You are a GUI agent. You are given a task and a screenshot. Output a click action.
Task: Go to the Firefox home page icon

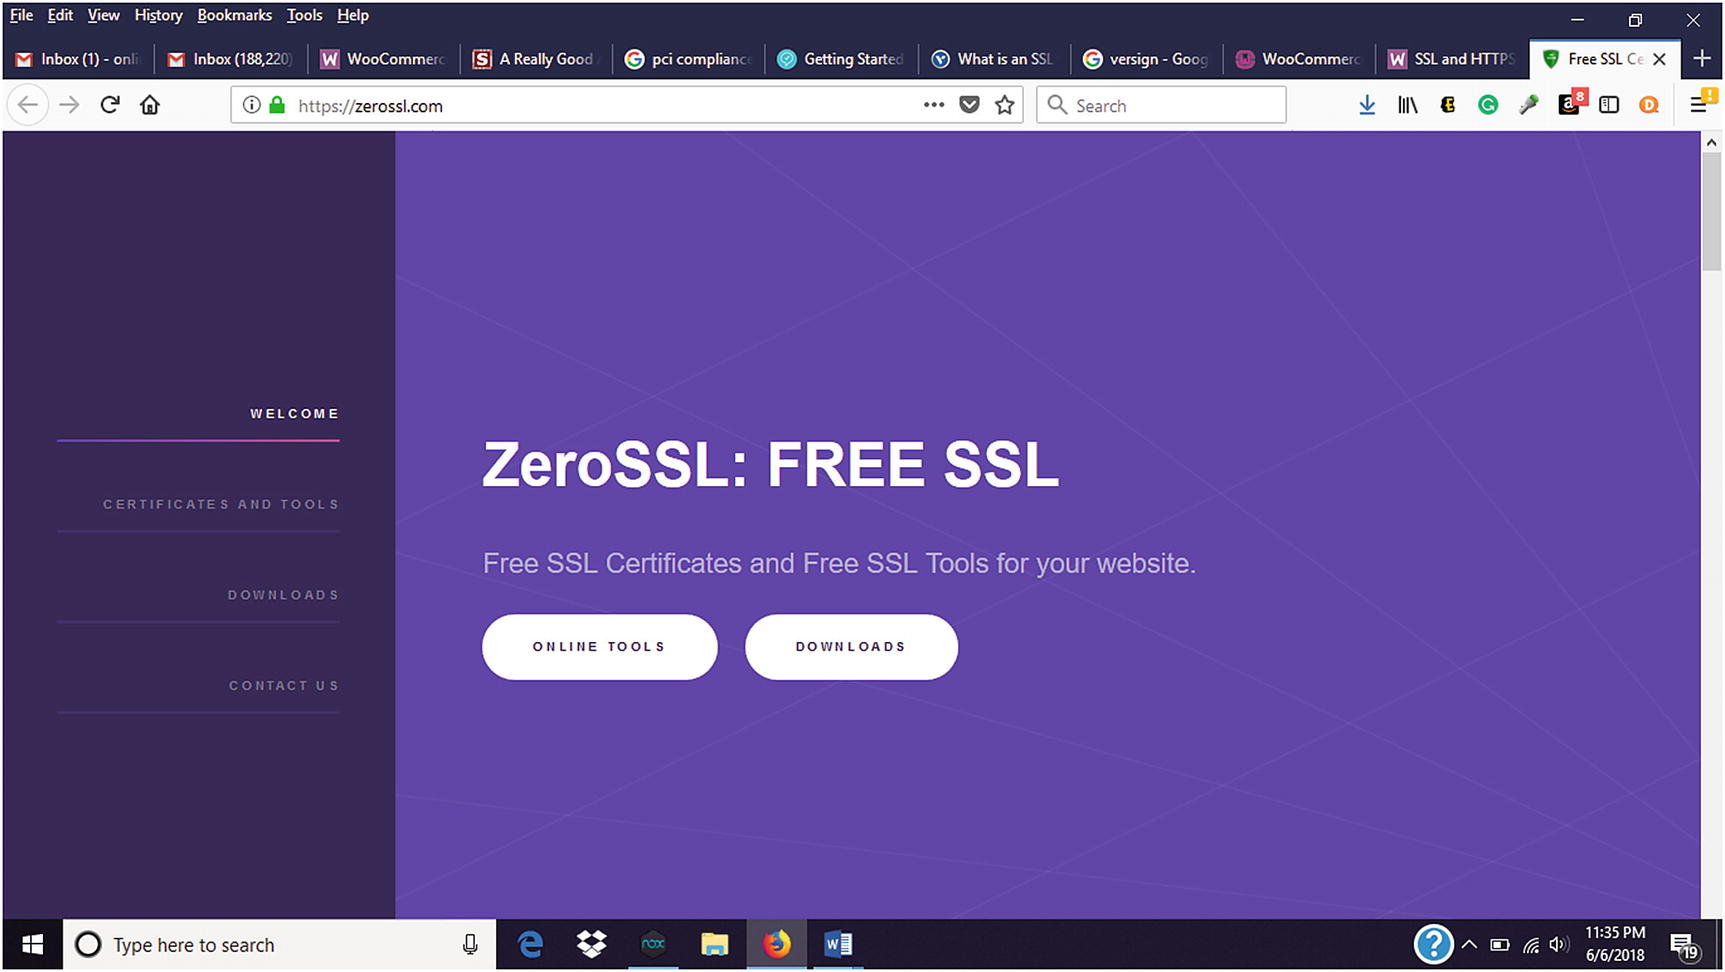150,105
